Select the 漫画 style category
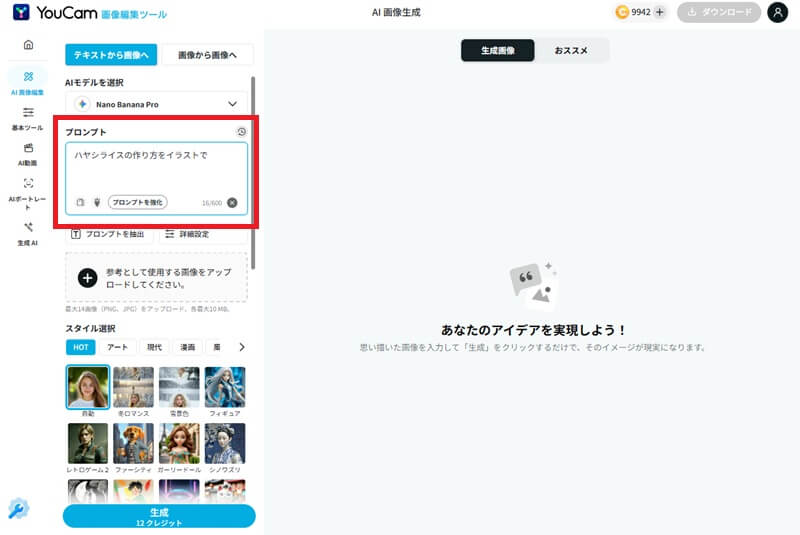This screenshot has height=535, width=800. [188, 347]
